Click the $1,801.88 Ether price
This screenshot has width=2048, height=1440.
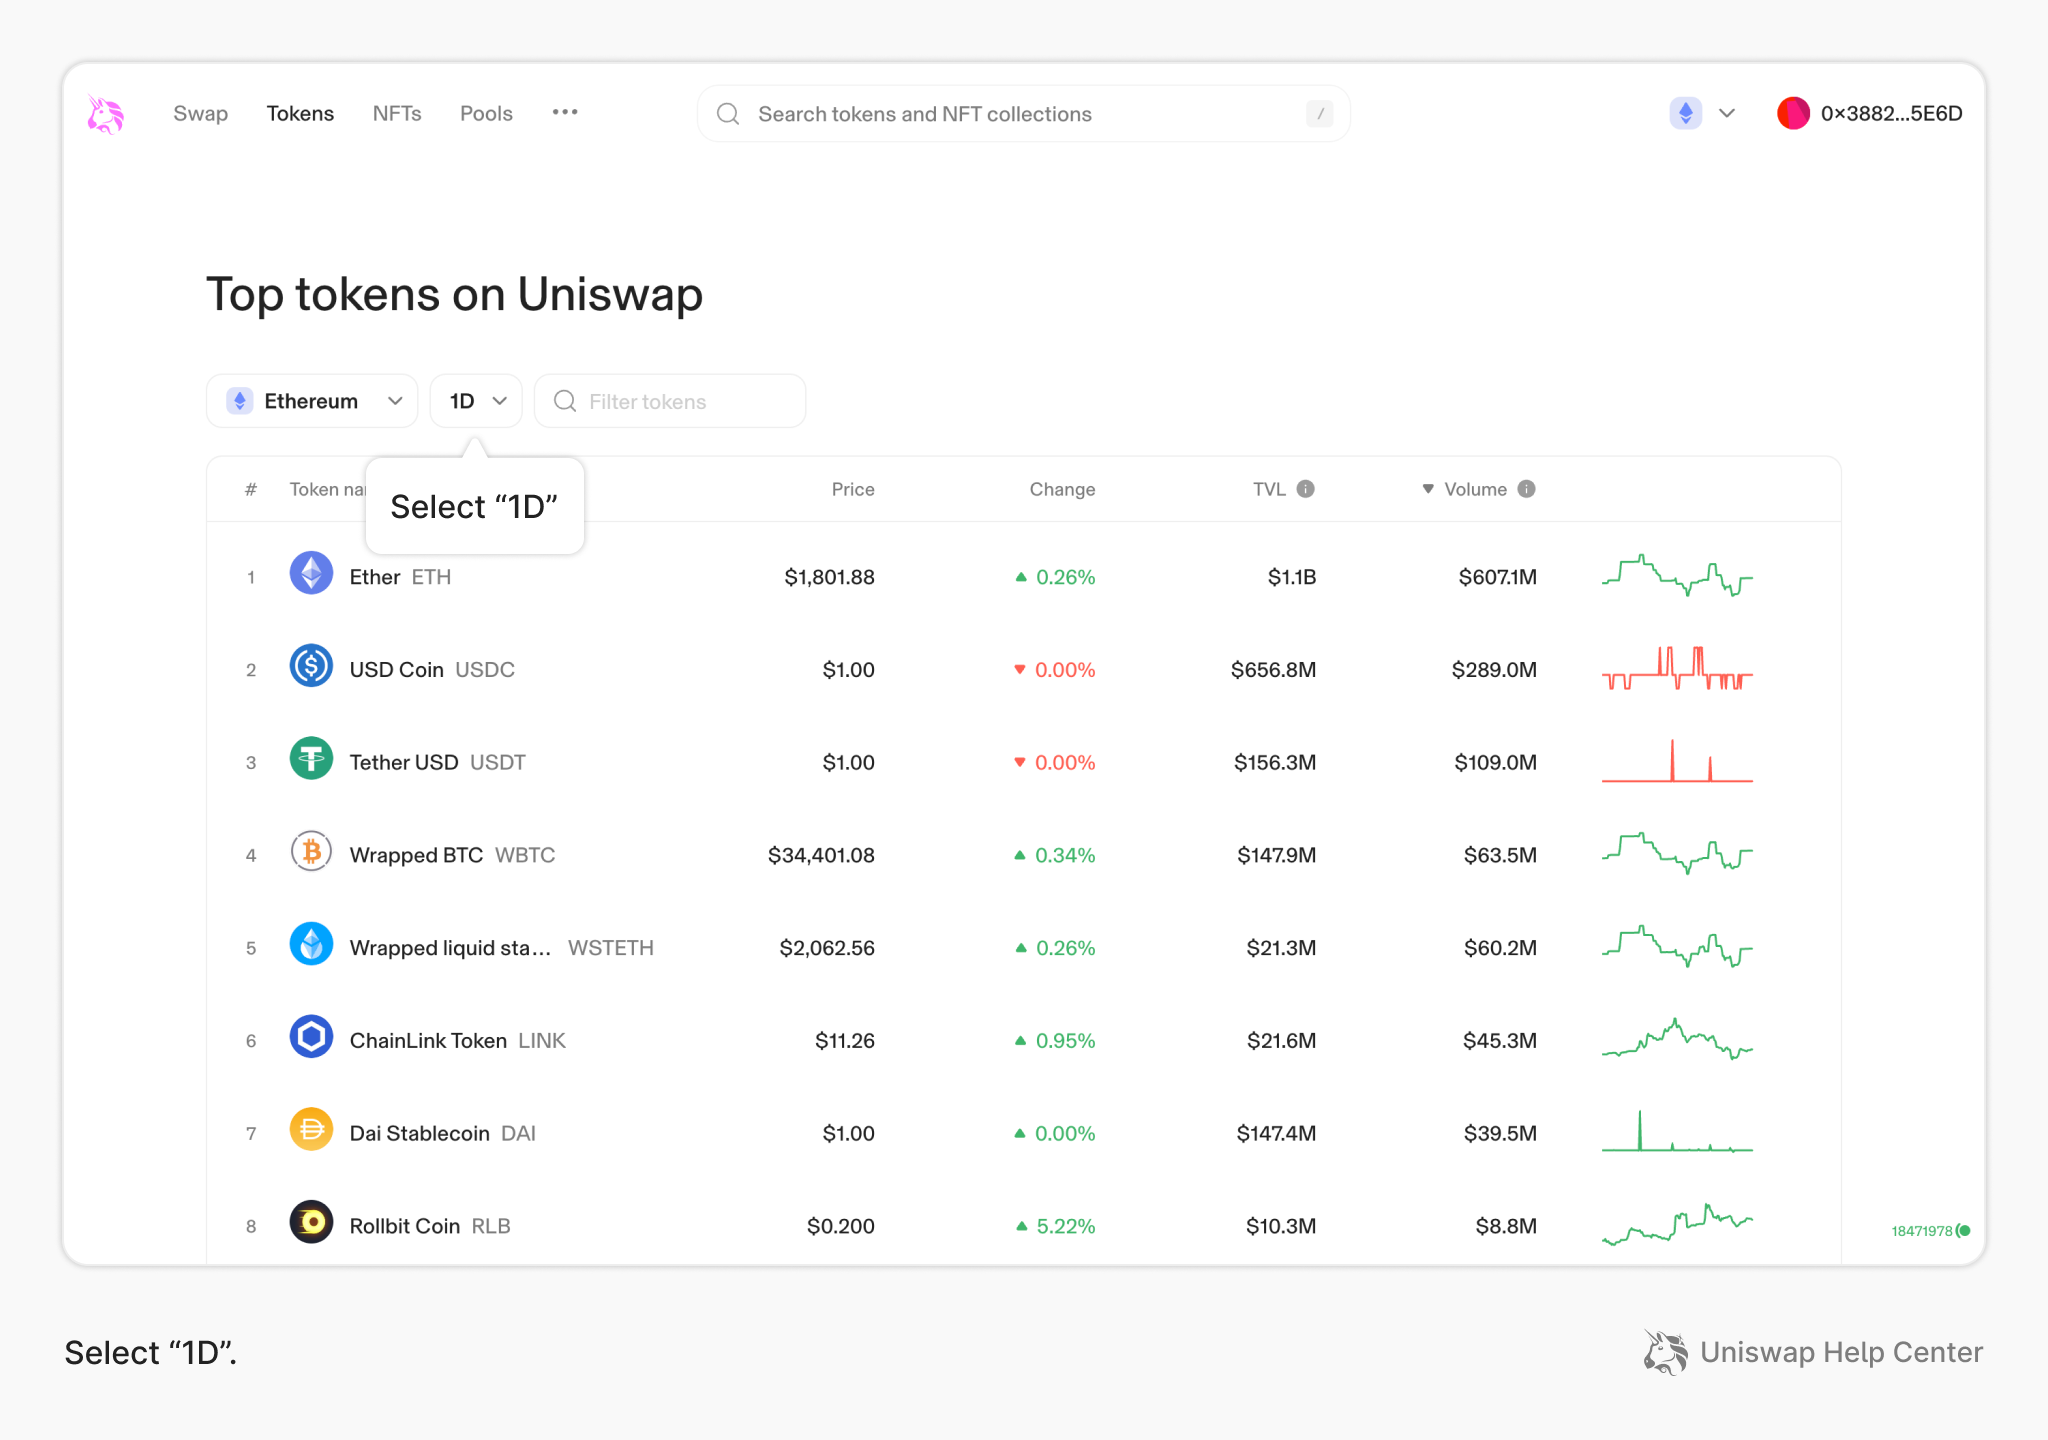(829, 577)
